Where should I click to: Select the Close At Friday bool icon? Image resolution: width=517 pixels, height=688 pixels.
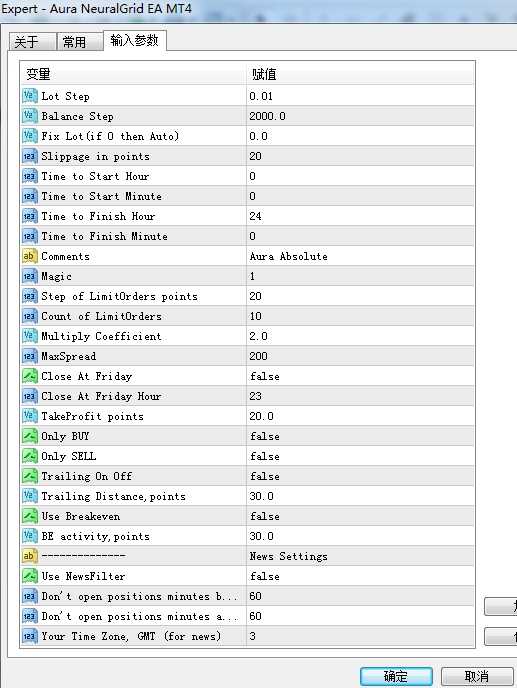[29, 376]
